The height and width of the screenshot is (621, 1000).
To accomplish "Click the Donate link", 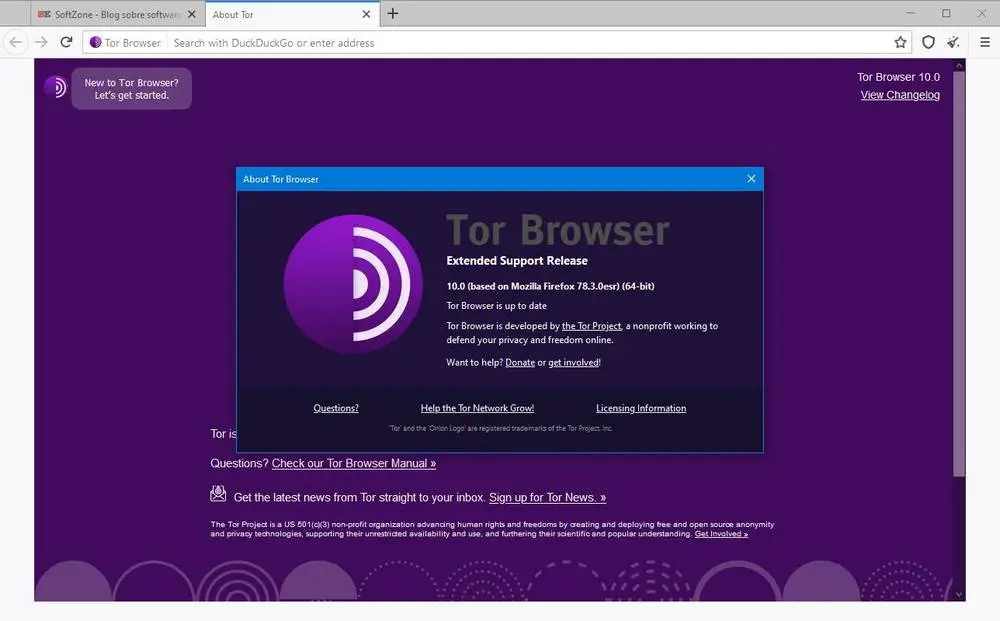I will pos(520,362).
